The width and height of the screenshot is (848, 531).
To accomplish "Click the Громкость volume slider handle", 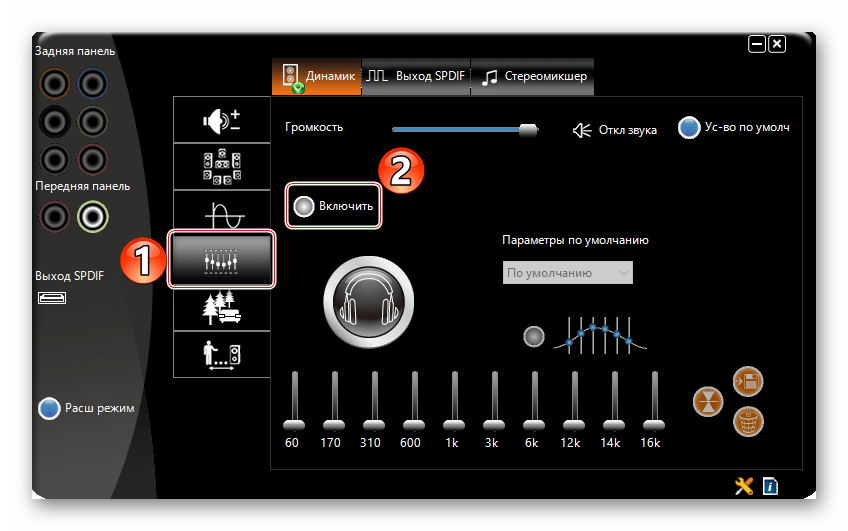I will point(528,129).
